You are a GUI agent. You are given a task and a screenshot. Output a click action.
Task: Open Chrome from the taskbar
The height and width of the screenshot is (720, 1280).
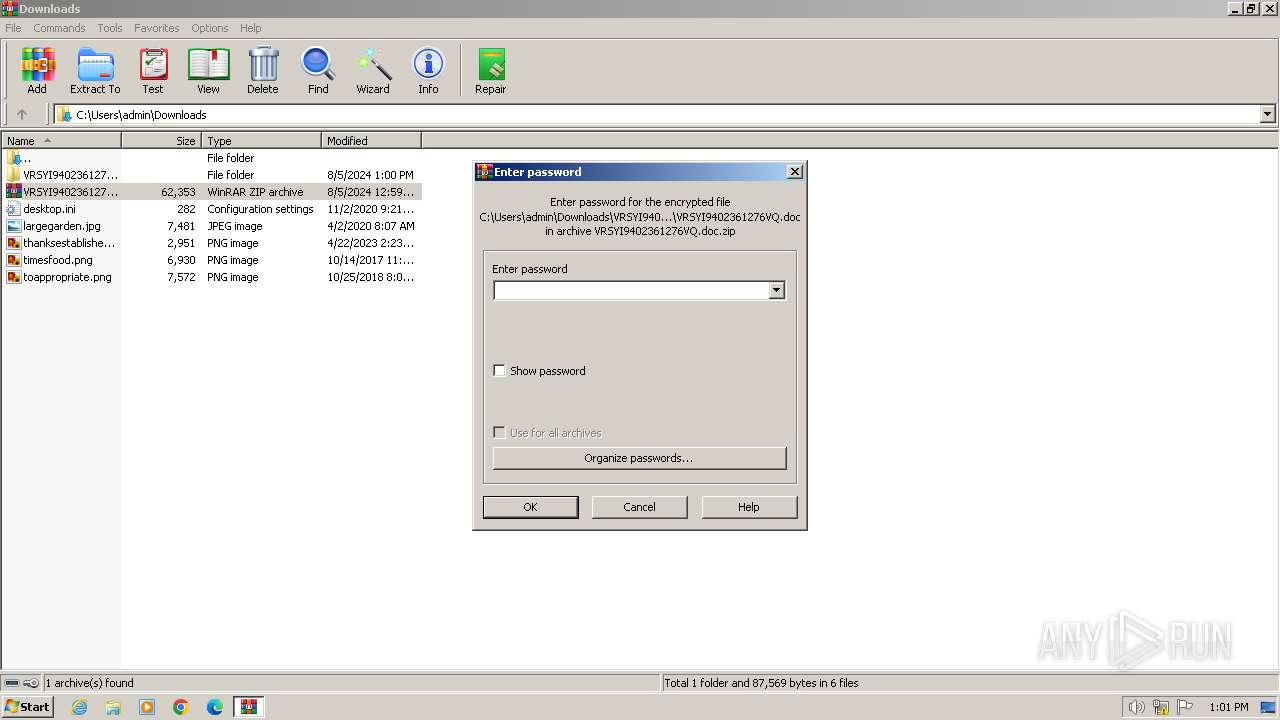[181, 707]
